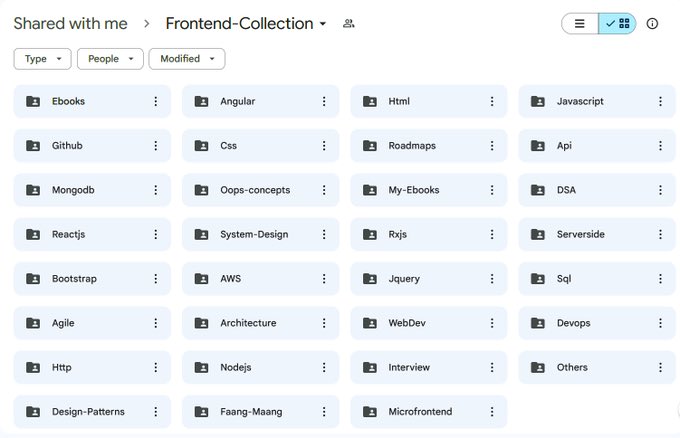Select the Architecture folder name
Viewport: 680px width, 438px height.
tap(248, 323)
